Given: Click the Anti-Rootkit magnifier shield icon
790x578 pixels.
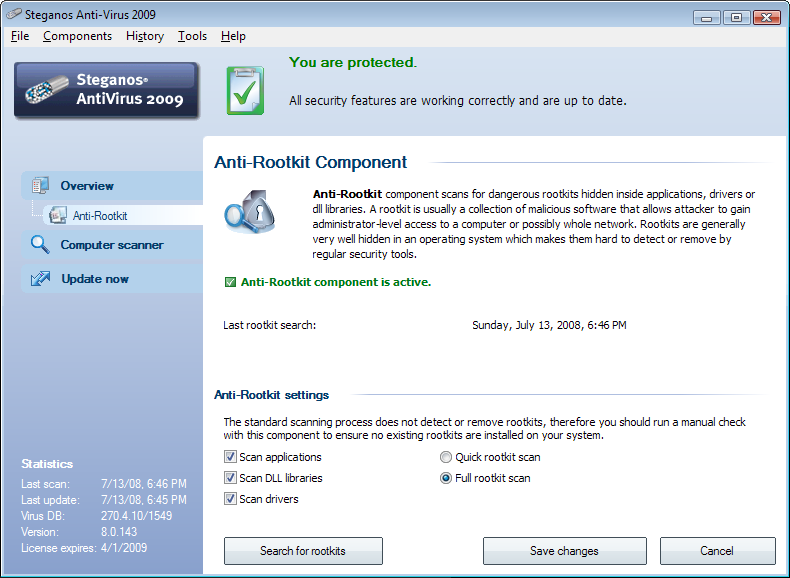Looking at the screenshot, I should point(250,212).
